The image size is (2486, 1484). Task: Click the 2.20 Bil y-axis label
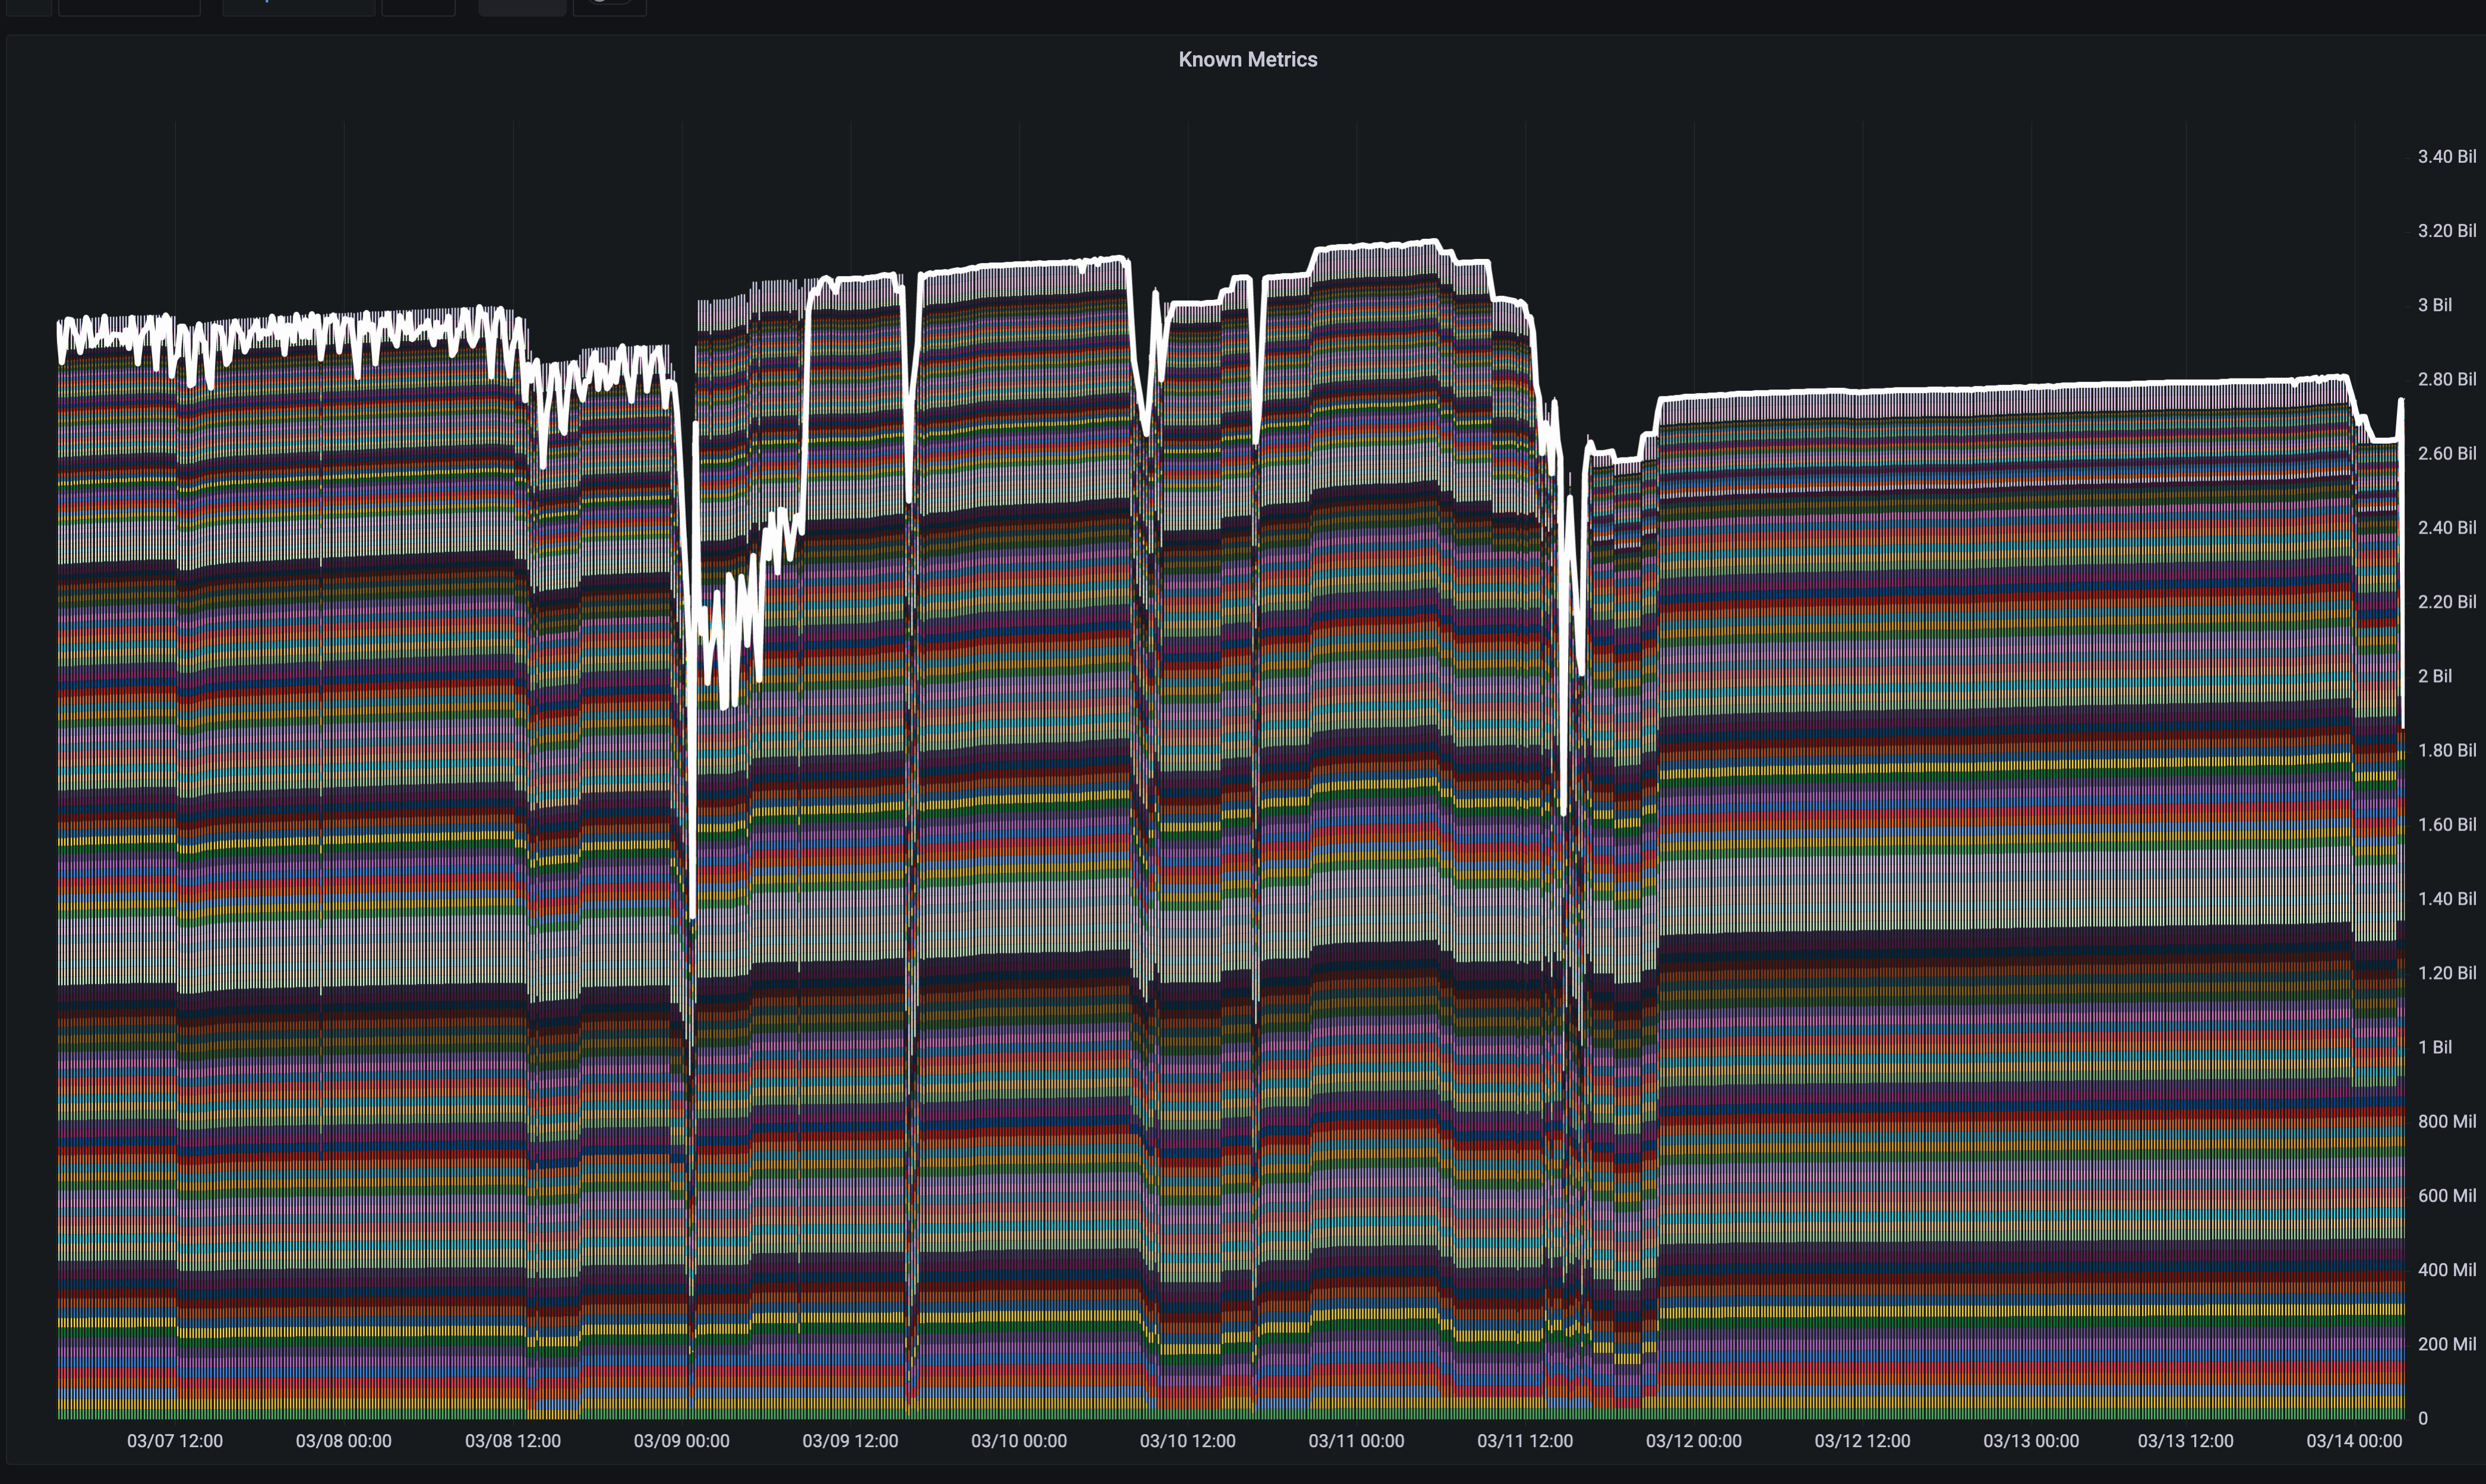pos(2447,602)
